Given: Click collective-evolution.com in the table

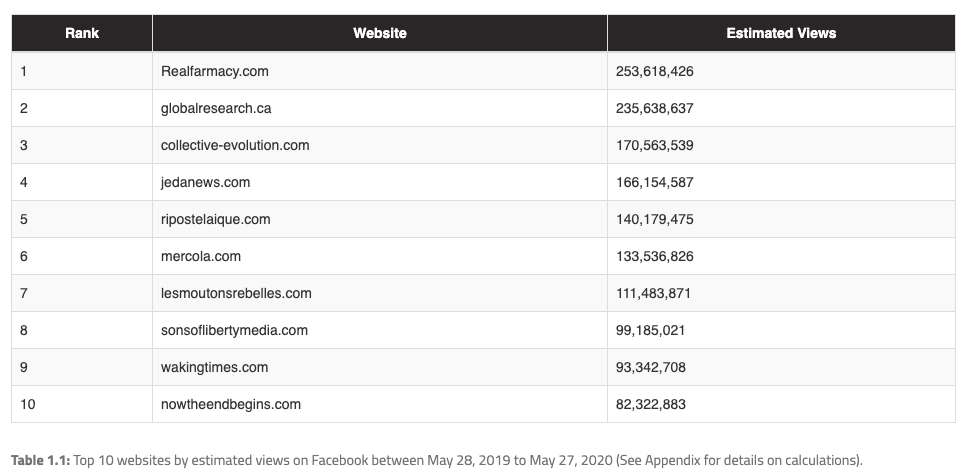Looking at the screenshot, I should point(235,145).
